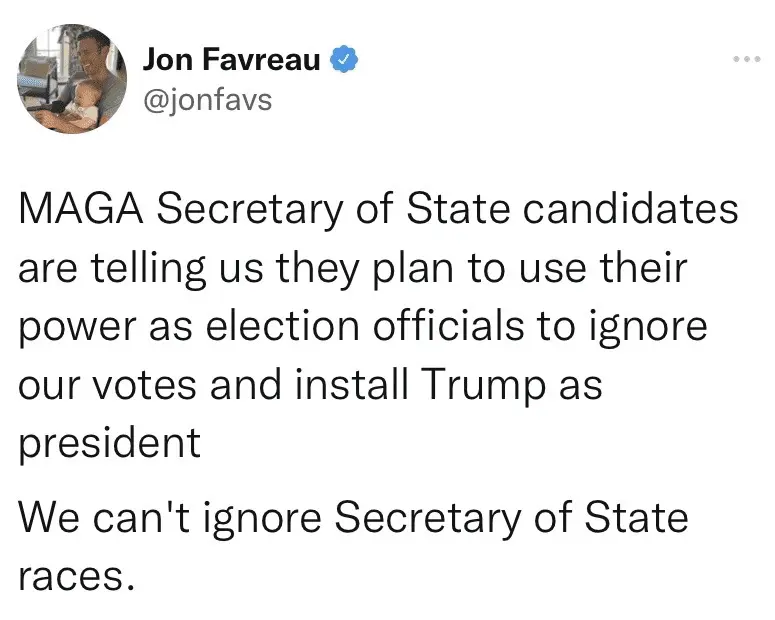Open Jon Favreau's profile picture
This screenshot has height=620, width=775.
coord(73,78)
